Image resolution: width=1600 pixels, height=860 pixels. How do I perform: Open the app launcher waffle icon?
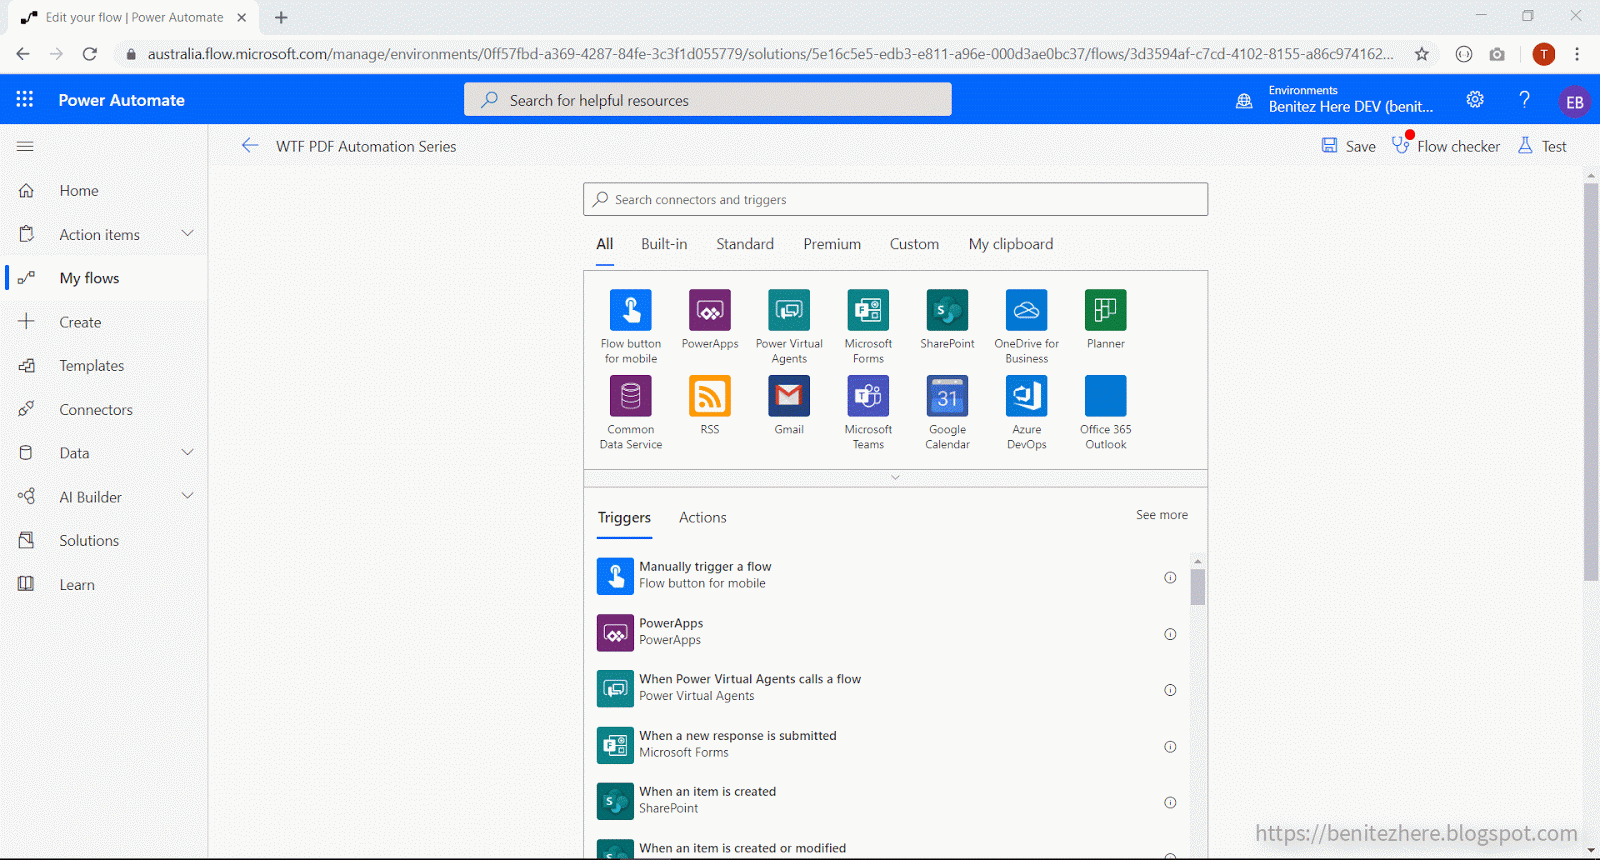coord(25,99)
